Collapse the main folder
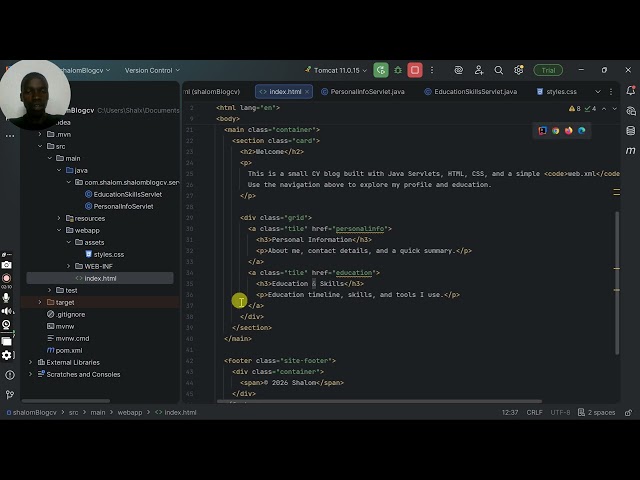Screen dimensions: 640x480 [49, 158]
